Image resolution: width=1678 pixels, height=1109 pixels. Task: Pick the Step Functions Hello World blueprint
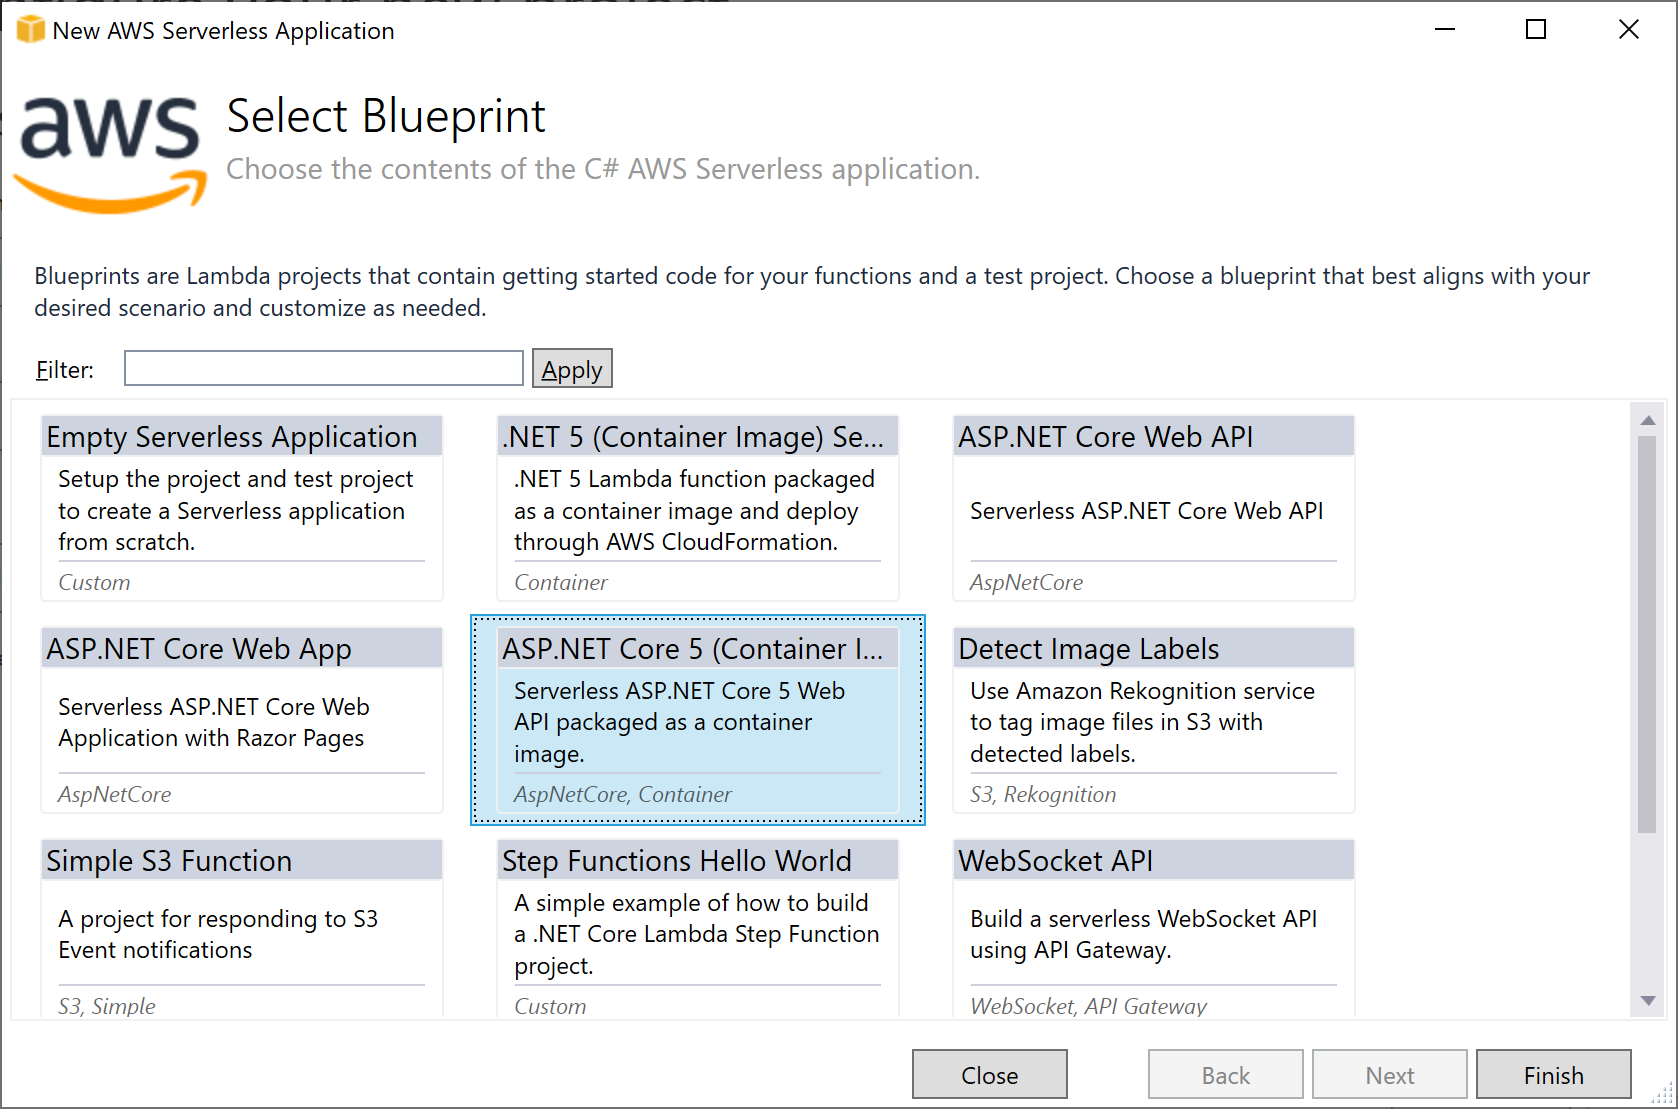(x=698, y=929)
